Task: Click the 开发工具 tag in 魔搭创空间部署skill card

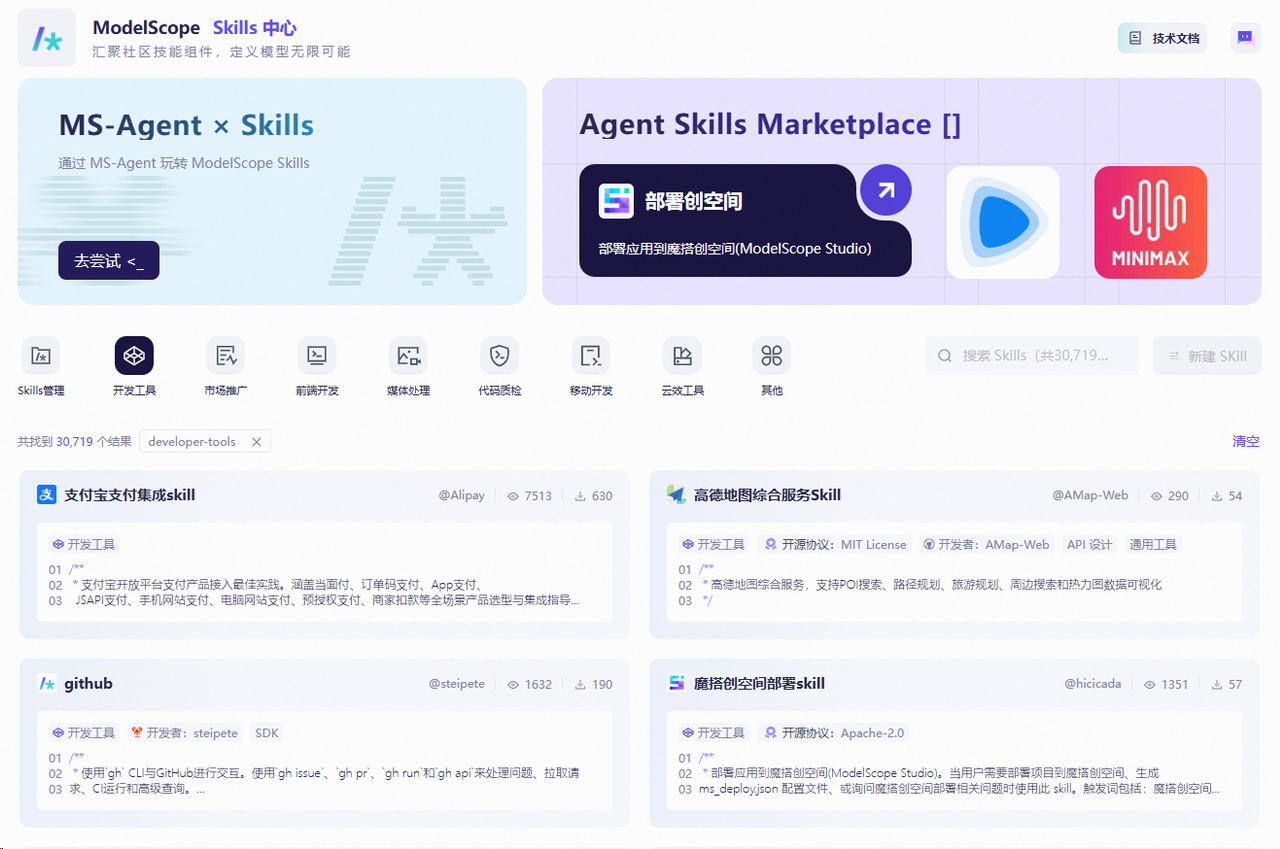Action: point(714,733)
